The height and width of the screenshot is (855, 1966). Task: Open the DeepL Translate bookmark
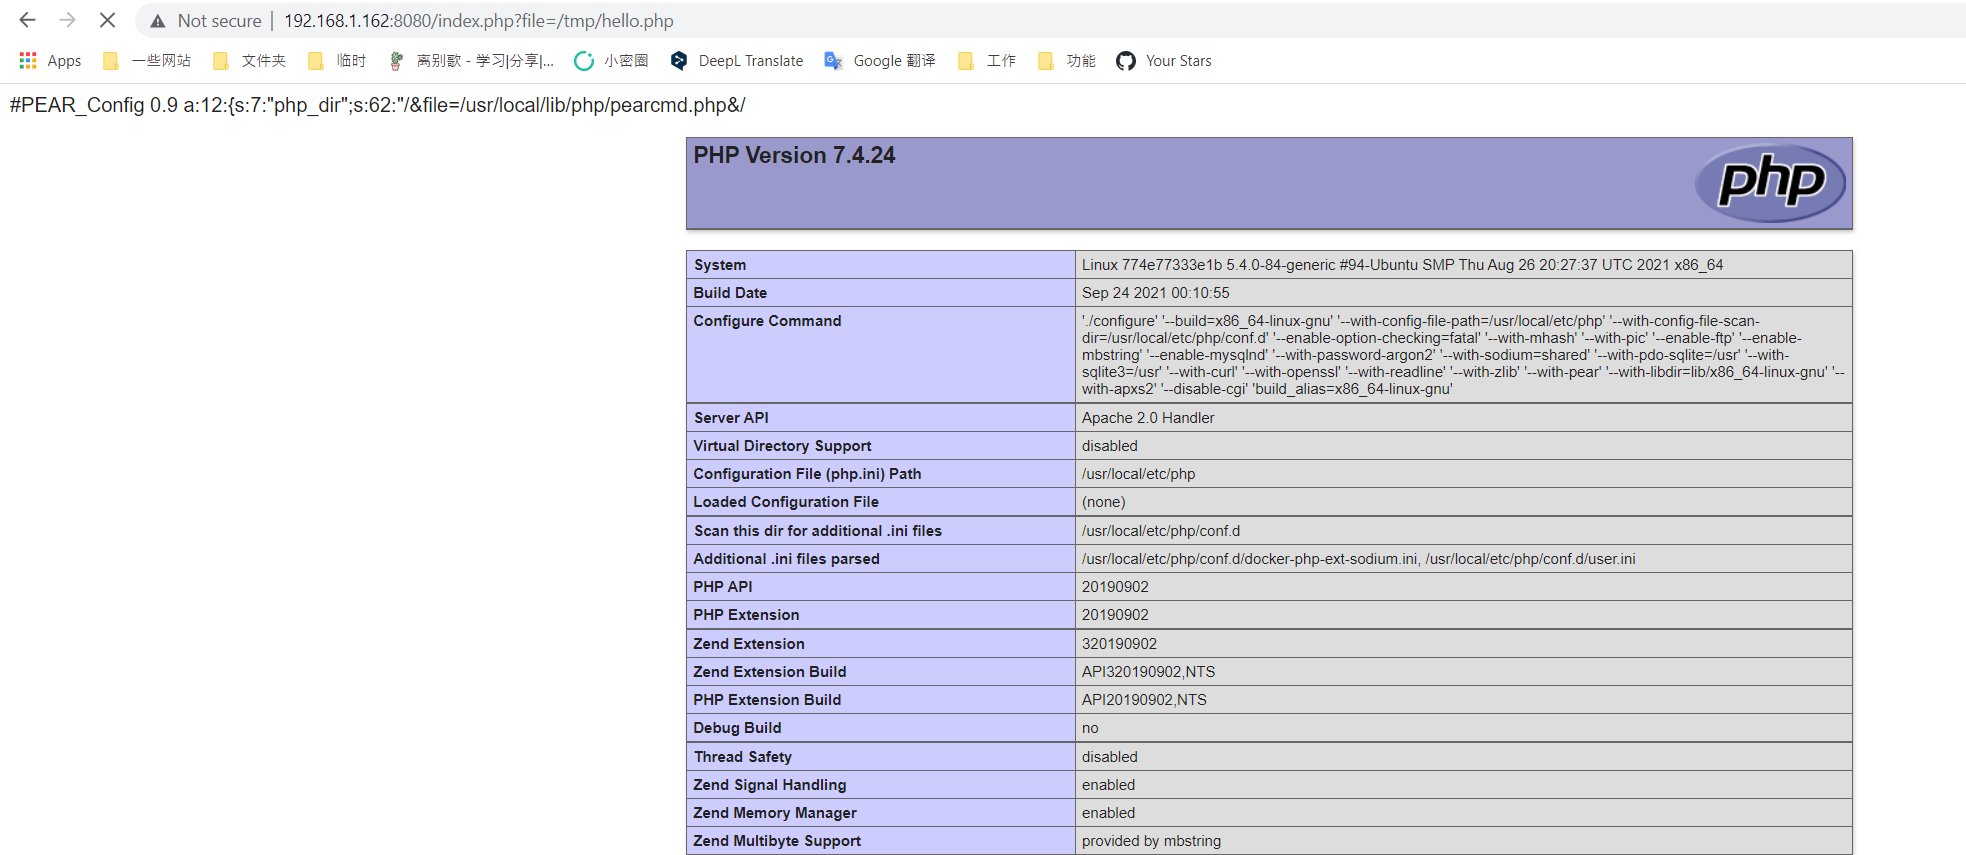pyautogui.click(x=737, y=61)
